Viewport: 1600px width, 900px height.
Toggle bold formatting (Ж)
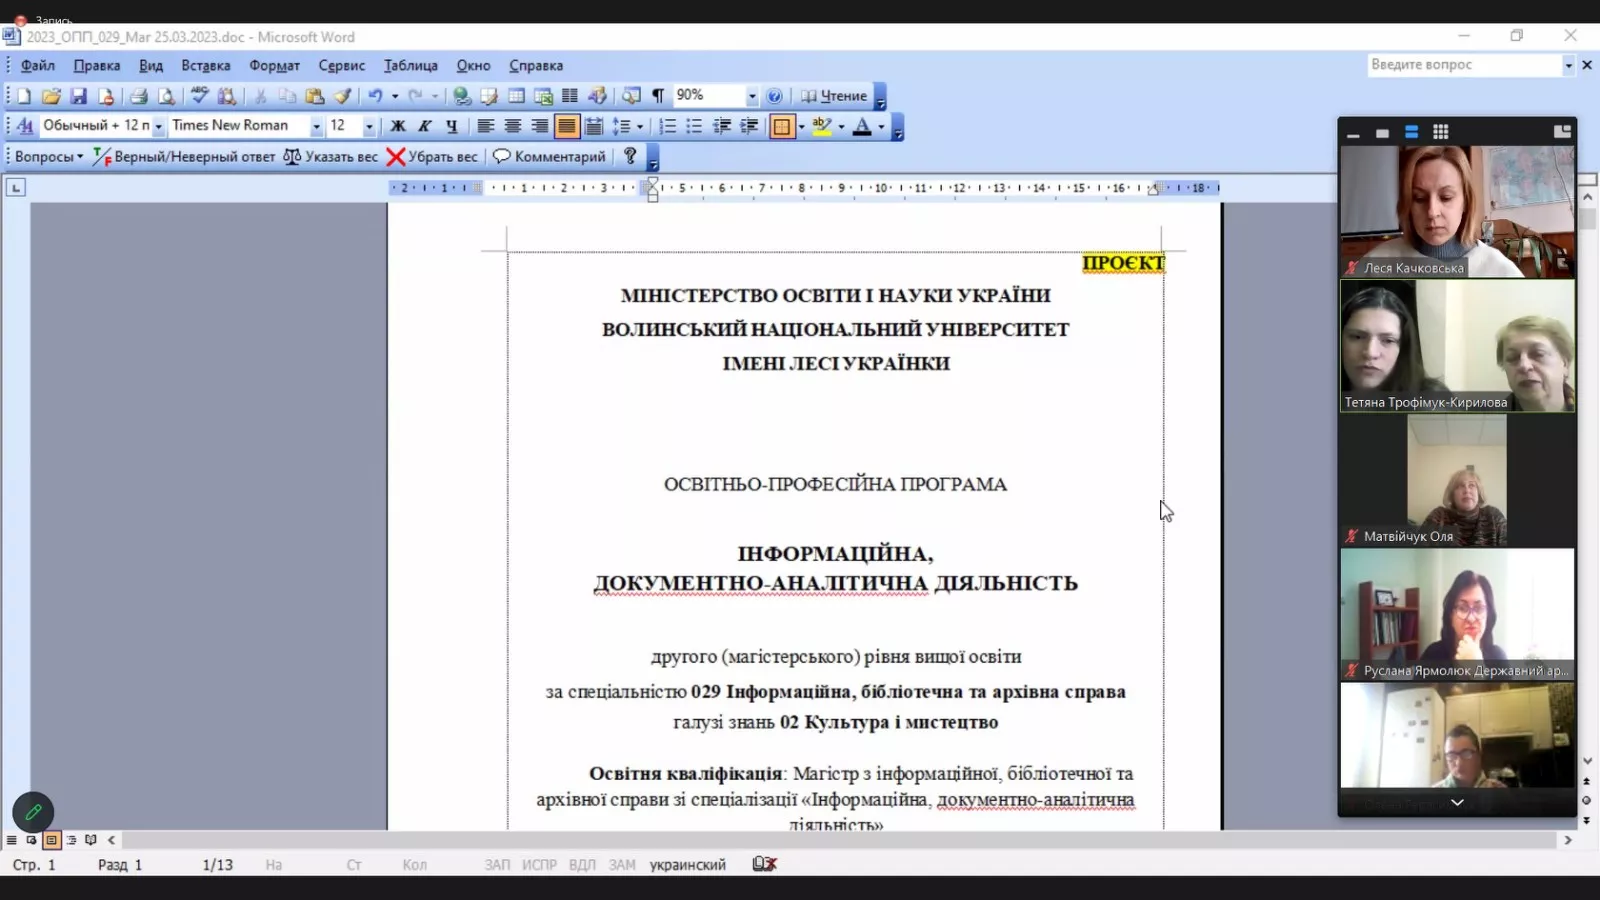click(x=397, y=126)
